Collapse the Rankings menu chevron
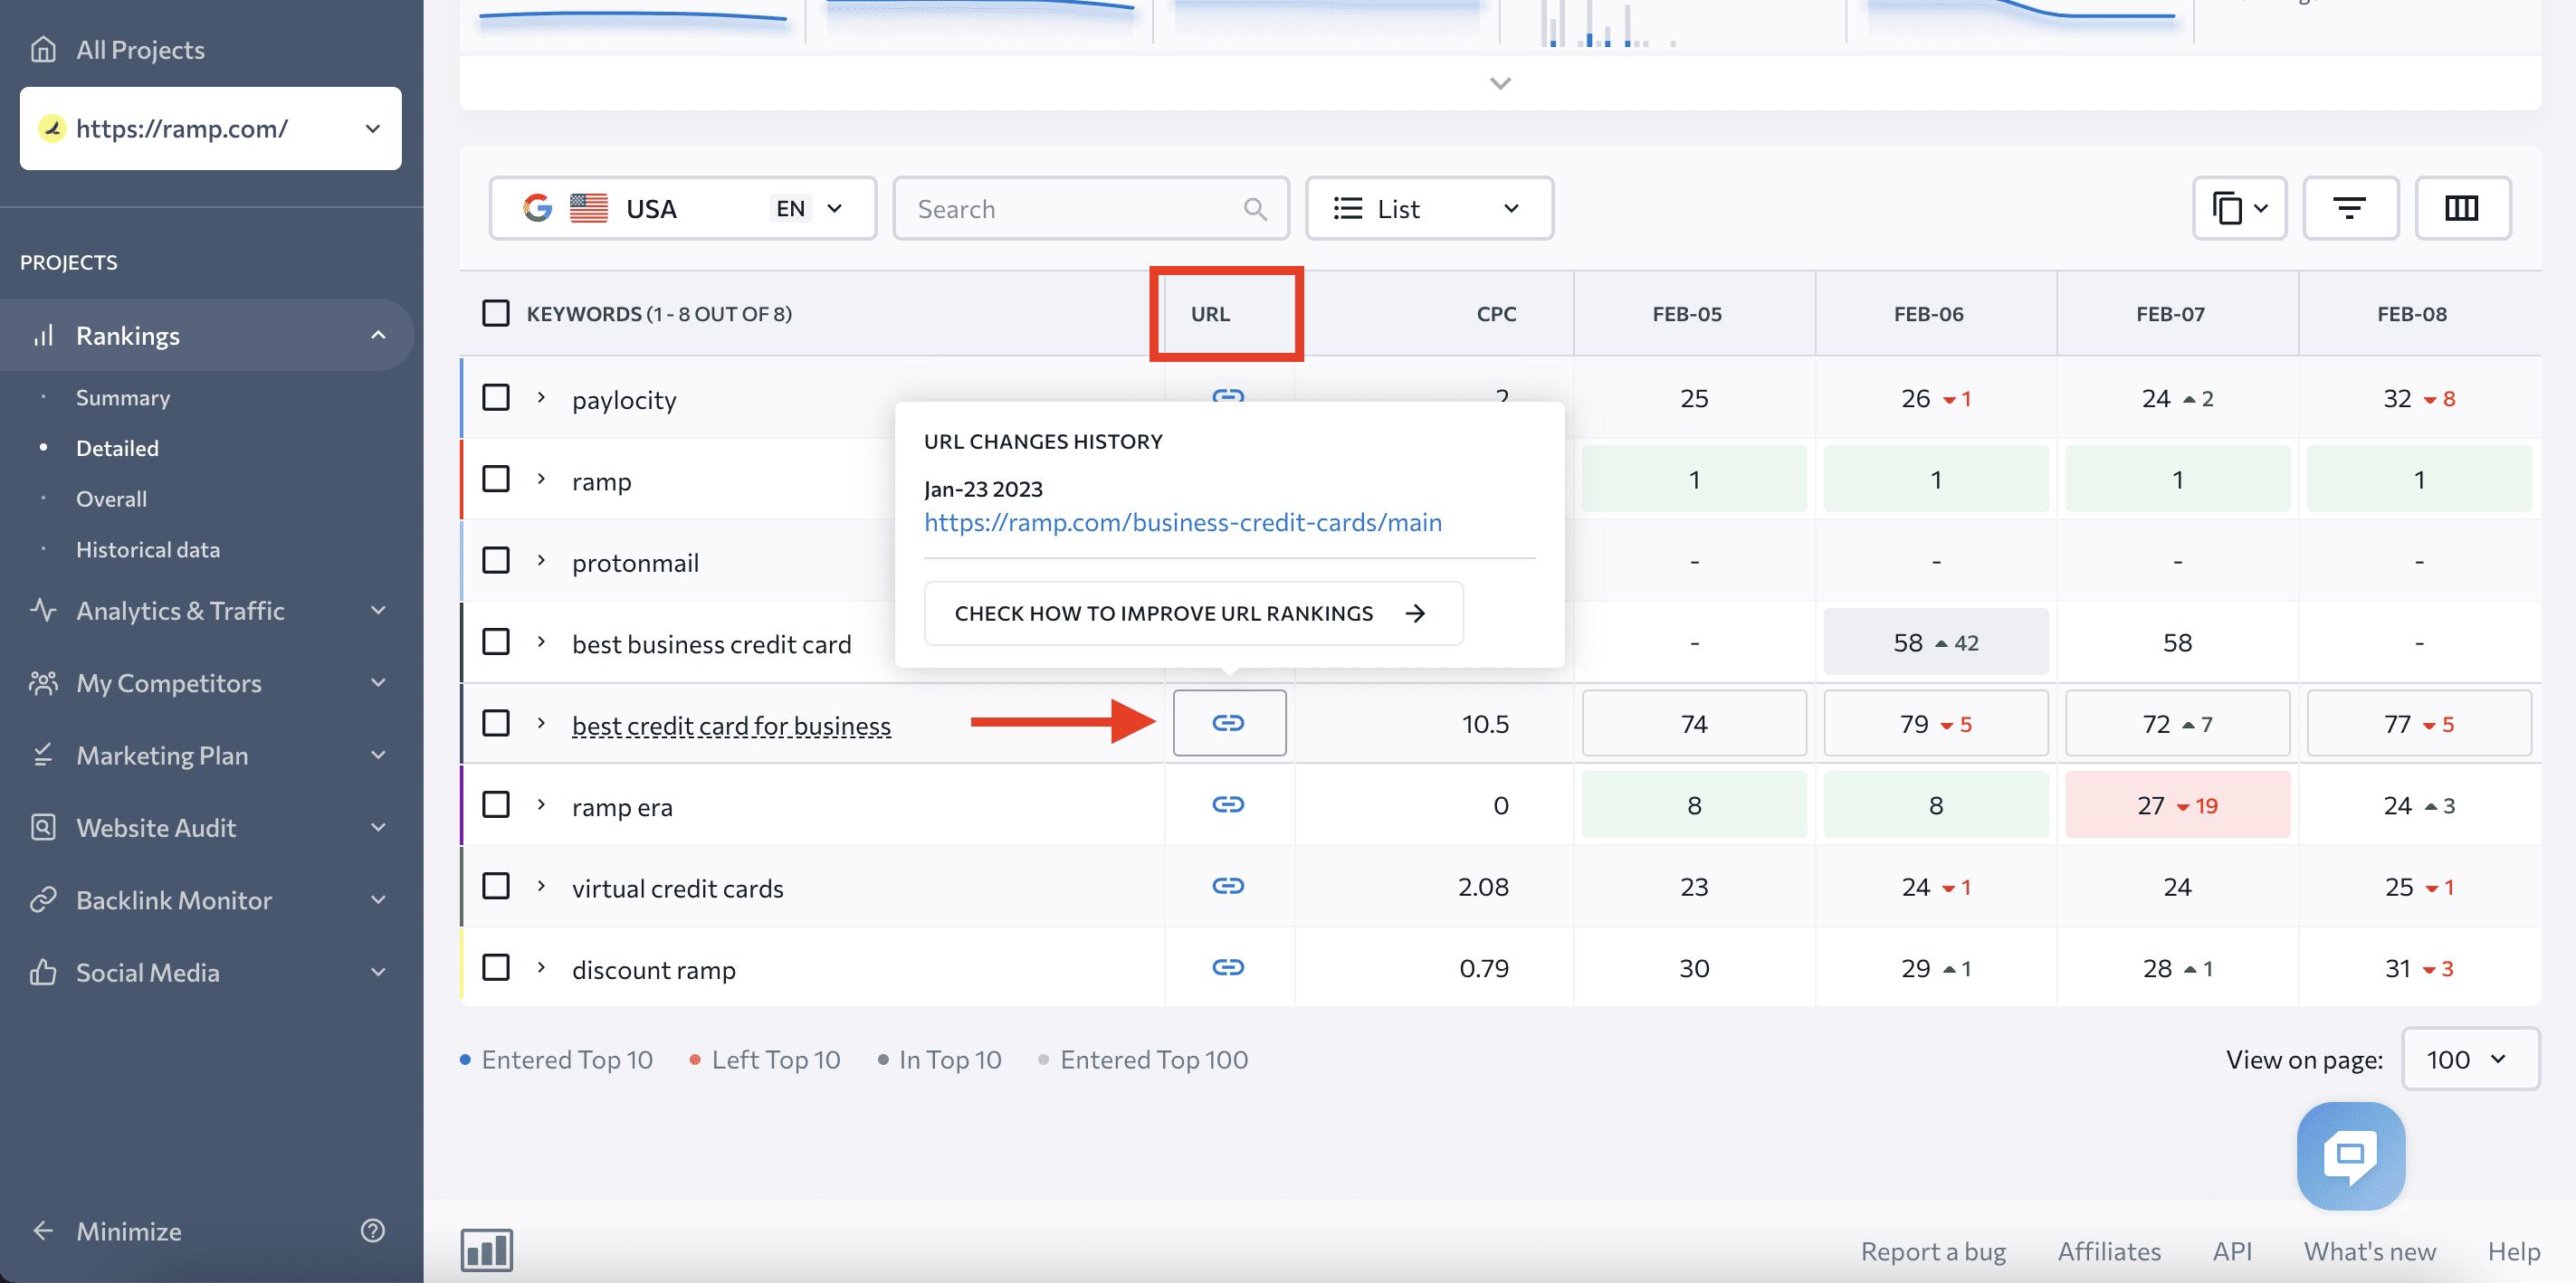2576x1283 pixels. (378, 335)
